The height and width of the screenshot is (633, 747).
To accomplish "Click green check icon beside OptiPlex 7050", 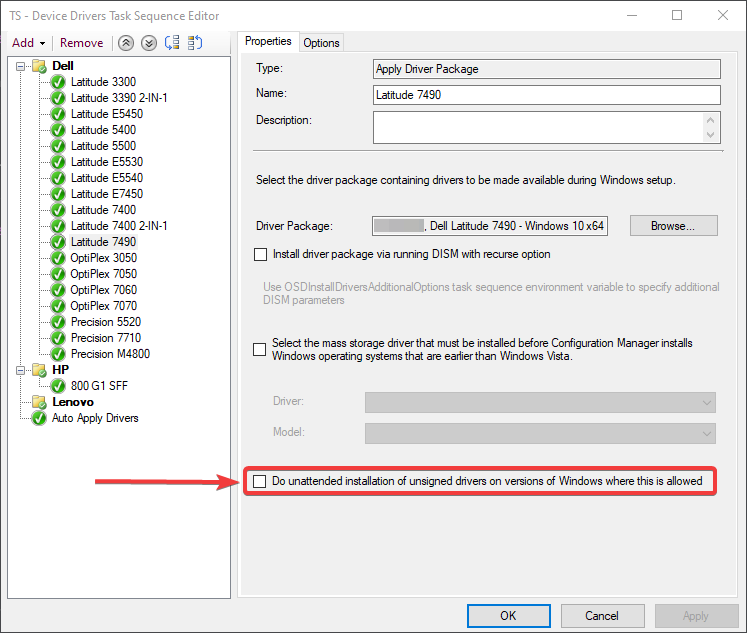I will point(58,274).
